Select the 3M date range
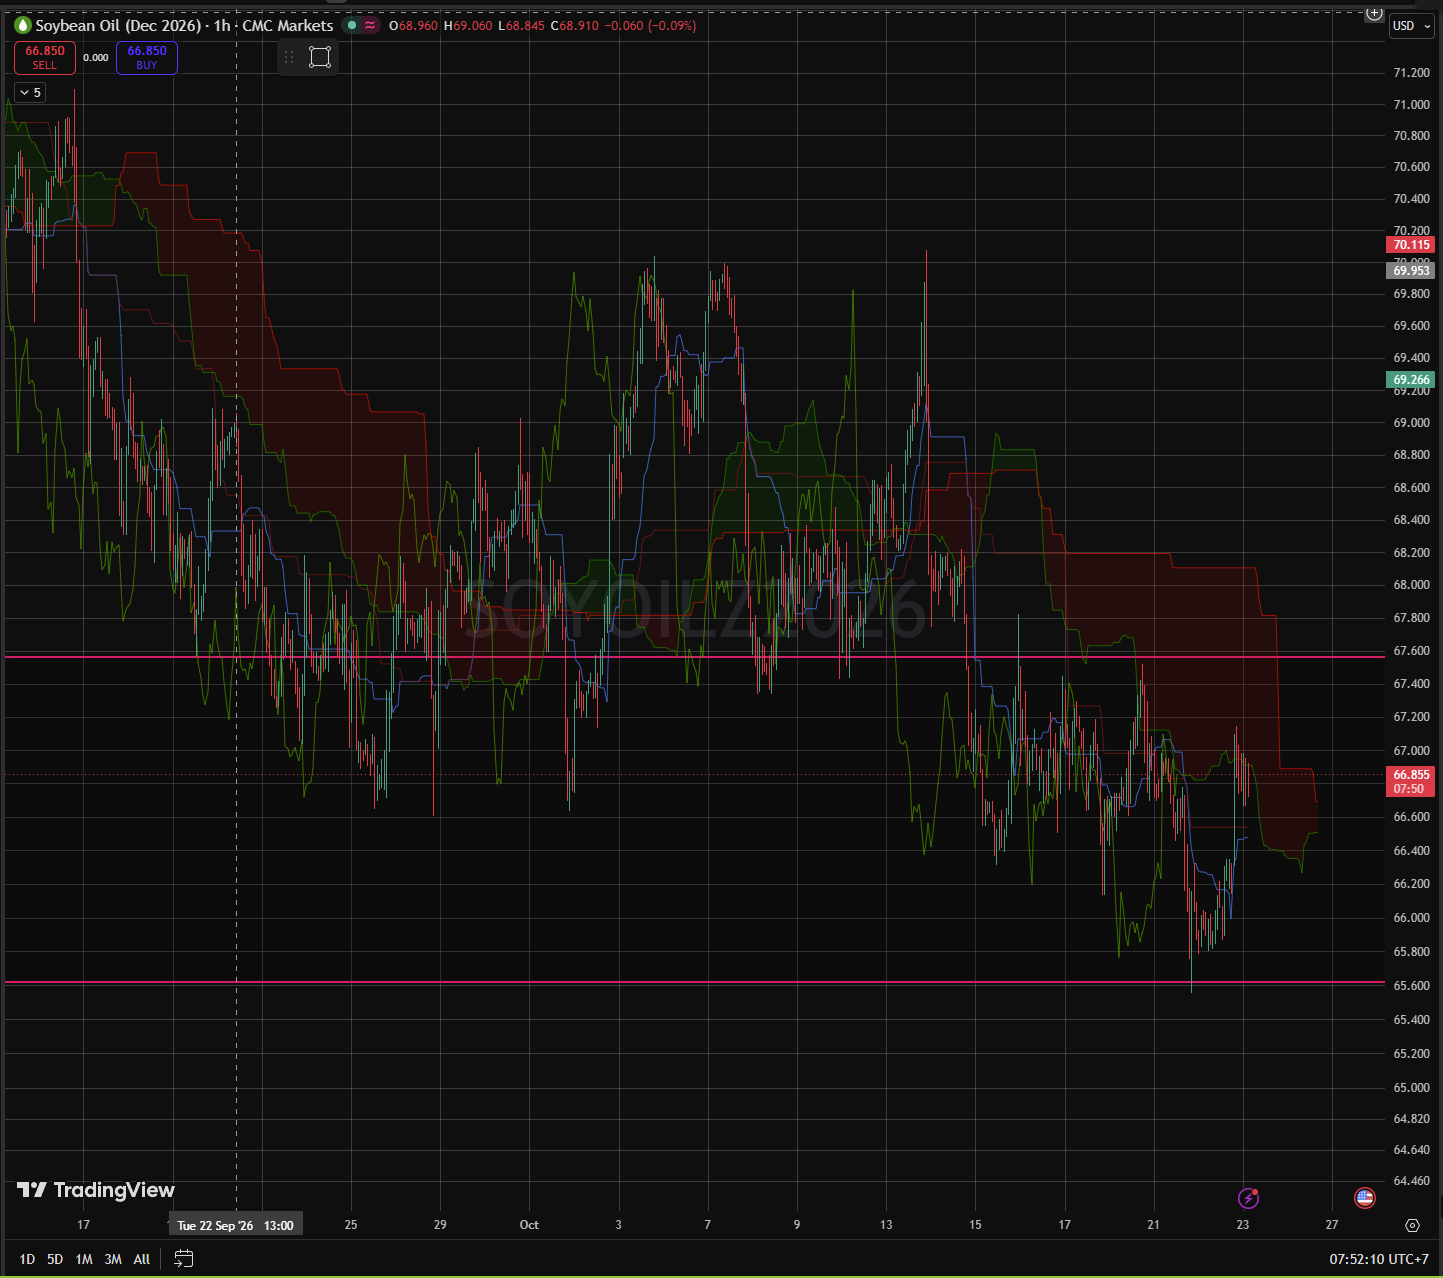This screenshot has width=1443, height=1278. 113,1259
